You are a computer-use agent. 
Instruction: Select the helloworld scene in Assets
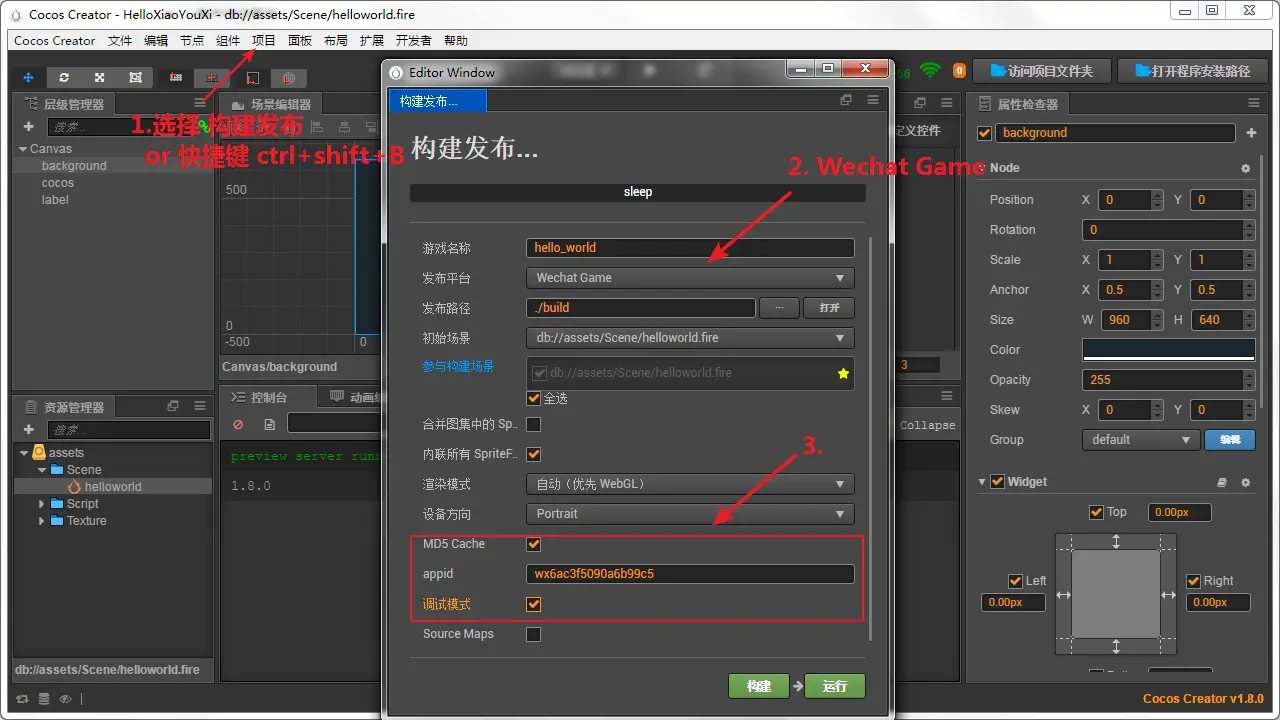click(x=113, y=487)
